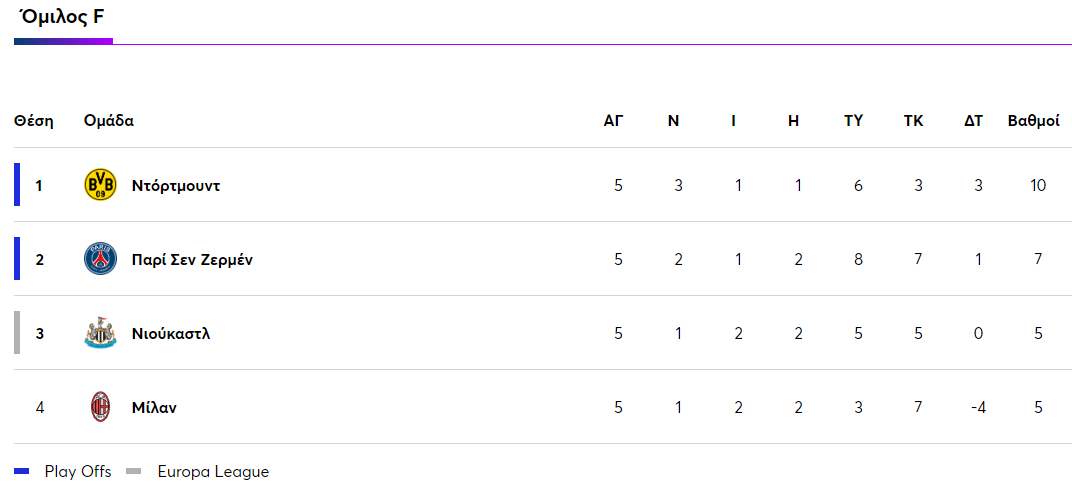
Task: Click the Newcastle United club crest
Action: 100,333
